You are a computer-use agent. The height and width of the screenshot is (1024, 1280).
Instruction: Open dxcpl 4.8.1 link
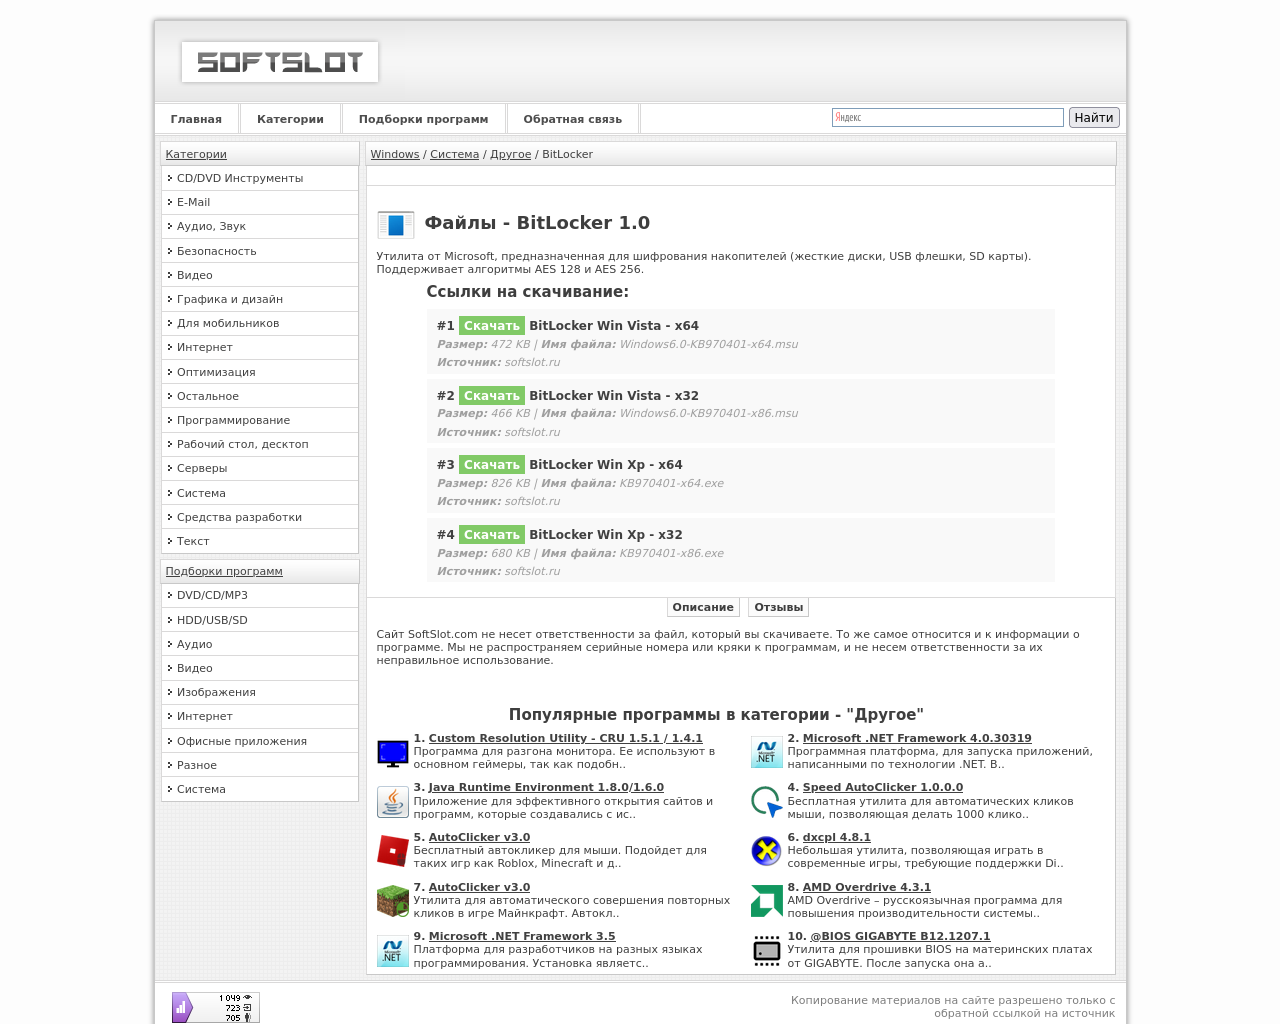[837, 838]
